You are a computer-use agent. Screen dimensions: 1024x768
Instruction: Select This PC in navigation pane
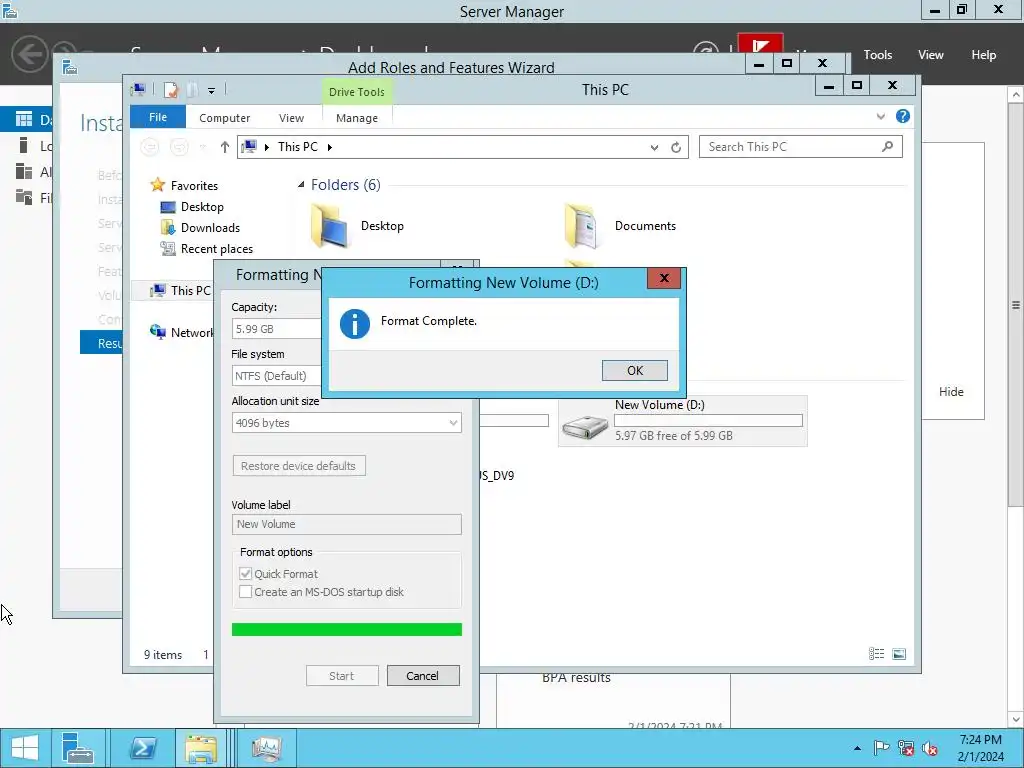[181, 291]
